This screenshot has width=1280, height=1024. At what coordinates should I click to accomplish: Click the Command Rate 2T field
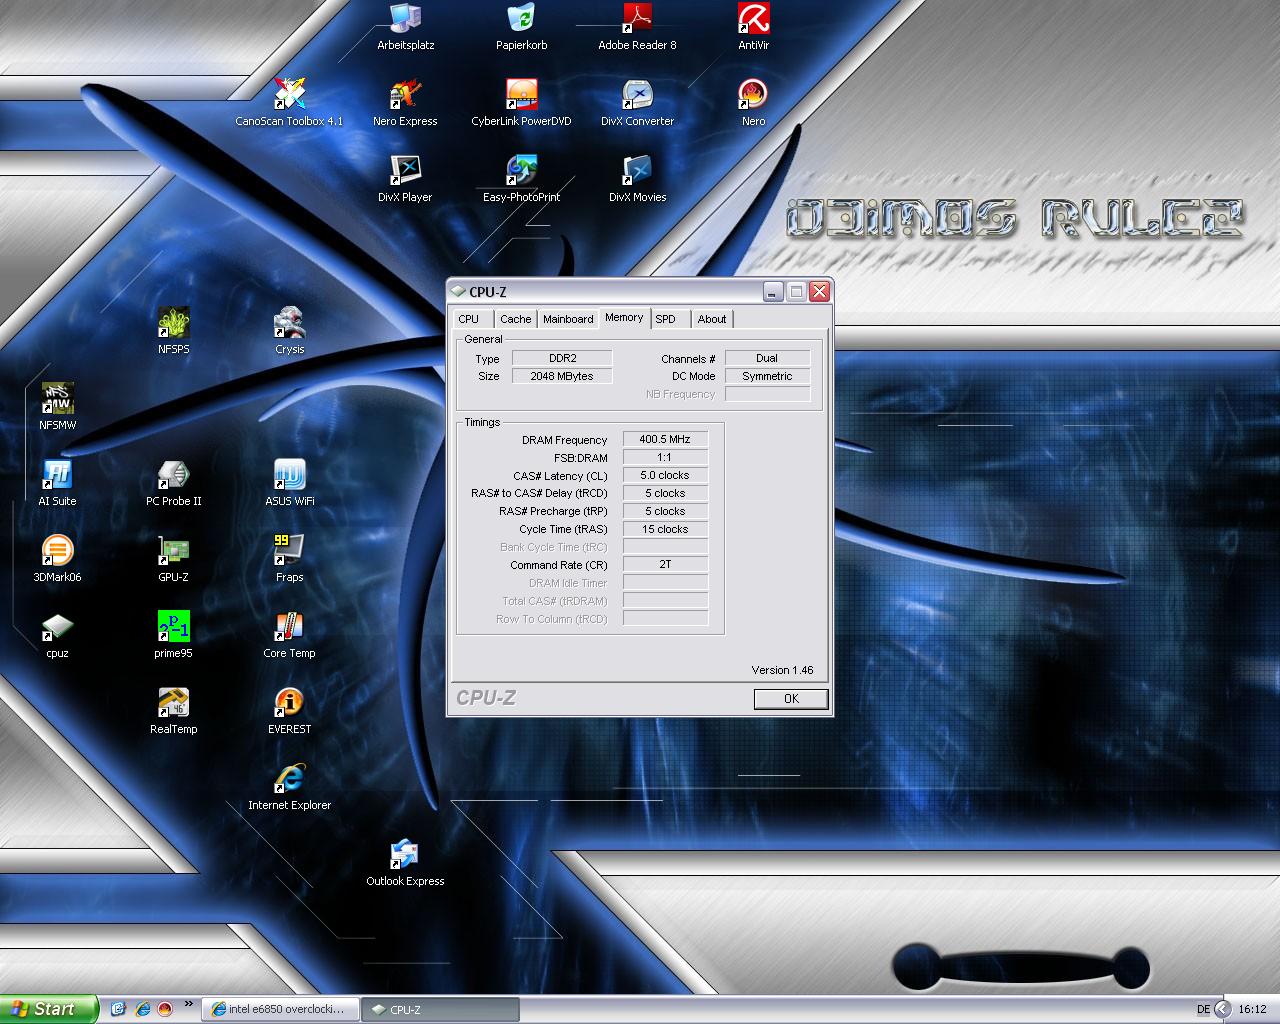point(665,565)
